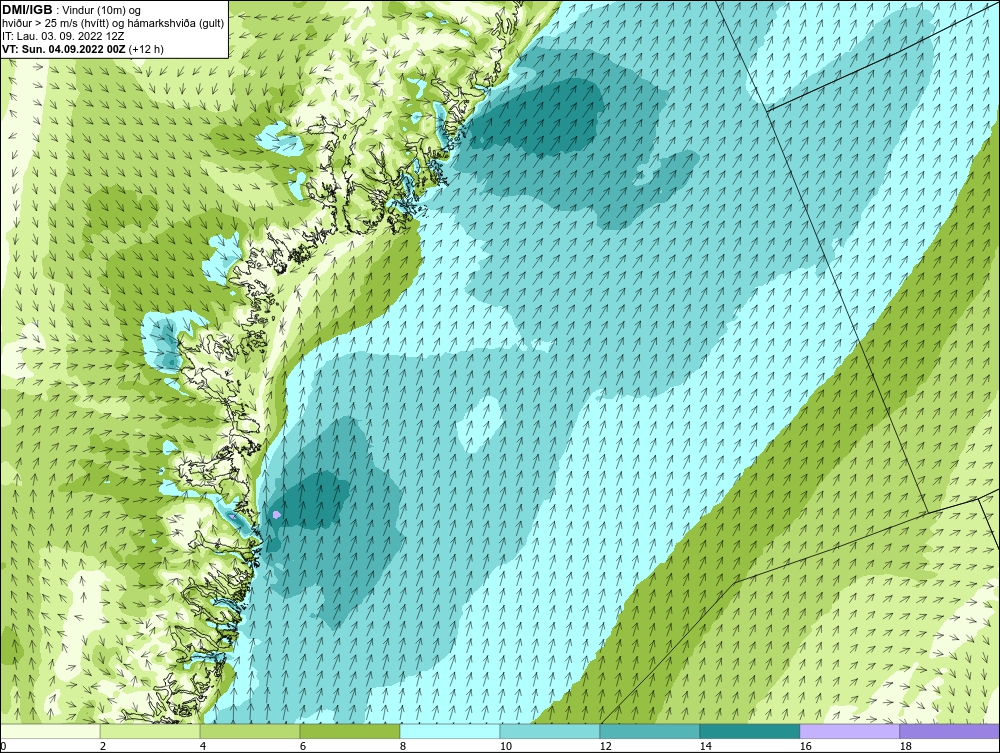Image resolution: width=1000 pixels, height=753 pixels.
Task: Click the 18+ m/s purple swatch
Action: click(950, 731)
